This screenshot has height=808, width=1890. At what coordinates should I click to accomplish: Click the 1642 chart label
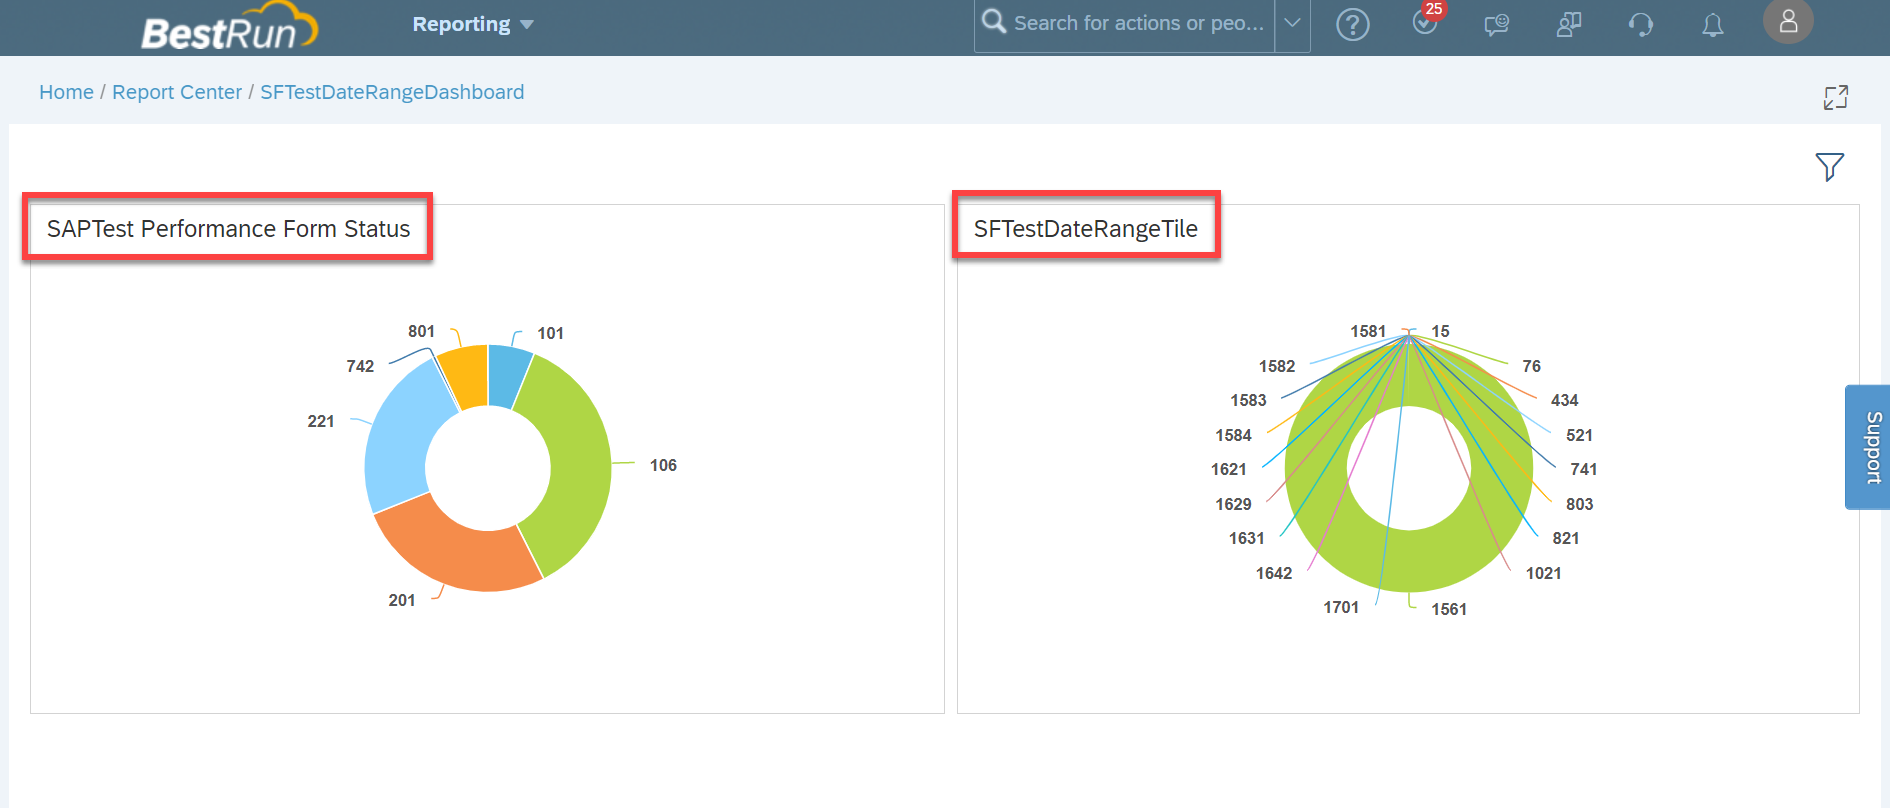tap(1274, 573)
